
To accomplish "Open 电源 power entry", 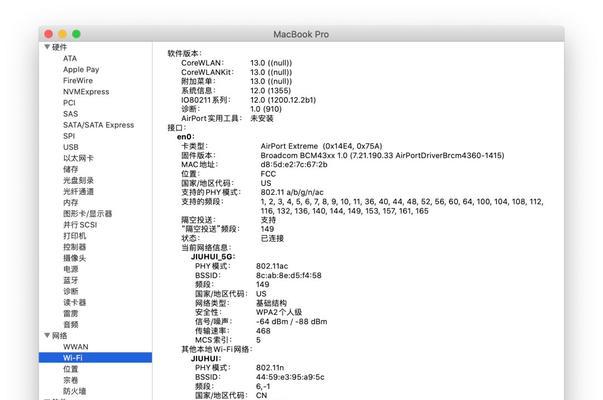I will (71, 269).
